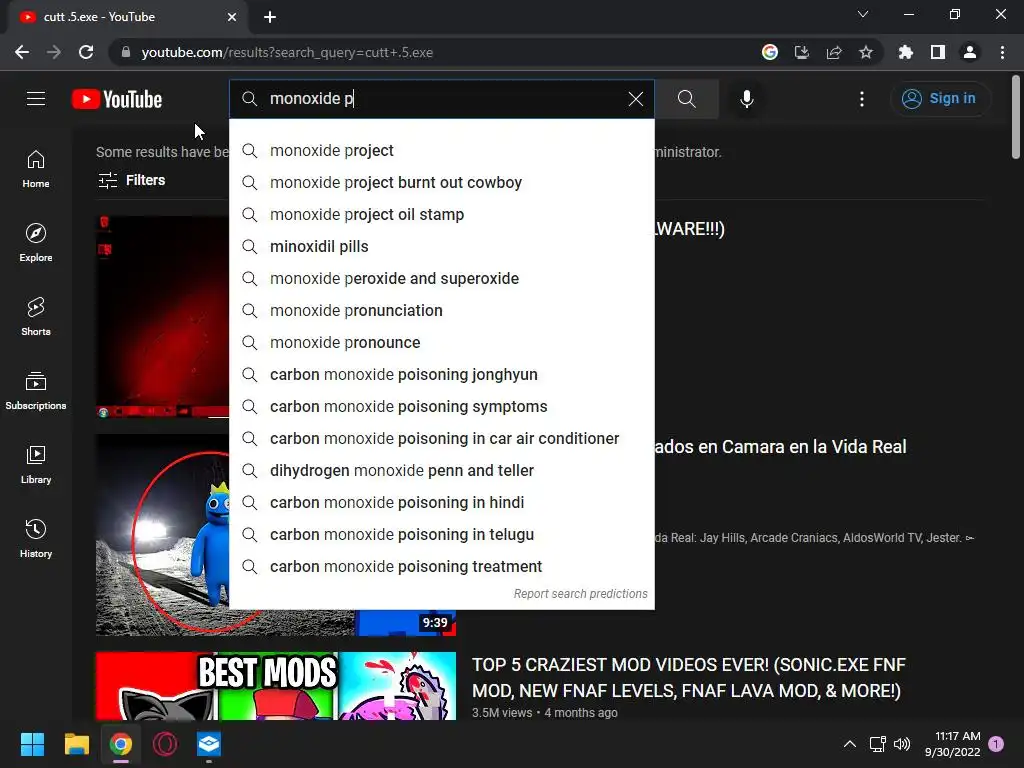Close the "cutt .5.exe - YouTube" tab
Image resolution: width=1024 pixels, height=768 pixels.
coord(232,17)
